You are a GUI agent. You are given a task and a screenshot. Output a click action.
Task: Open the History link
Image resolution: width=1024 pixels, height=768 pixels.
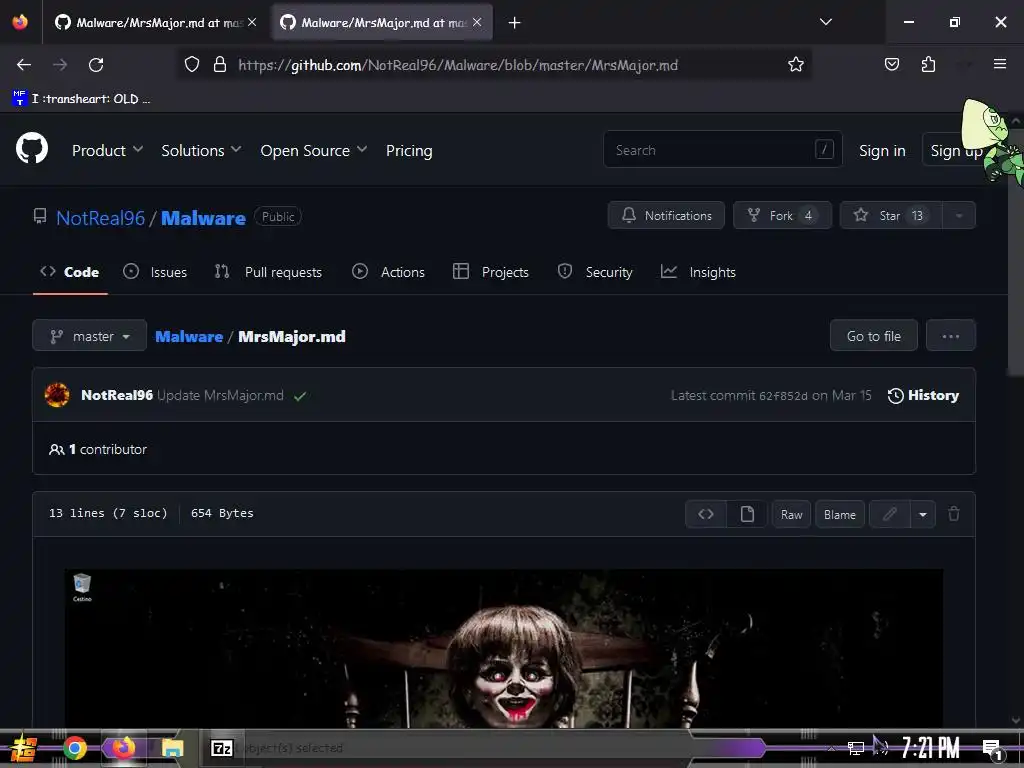(923, 396)
